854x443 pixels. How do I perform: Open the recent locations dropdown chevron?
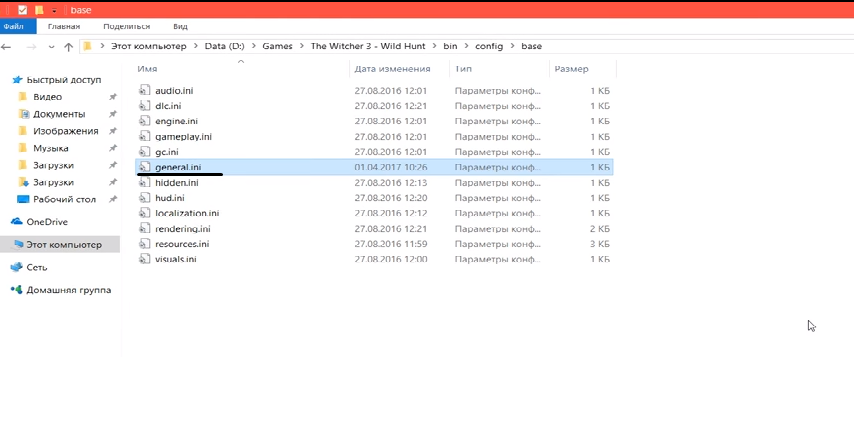coord(51,47)
